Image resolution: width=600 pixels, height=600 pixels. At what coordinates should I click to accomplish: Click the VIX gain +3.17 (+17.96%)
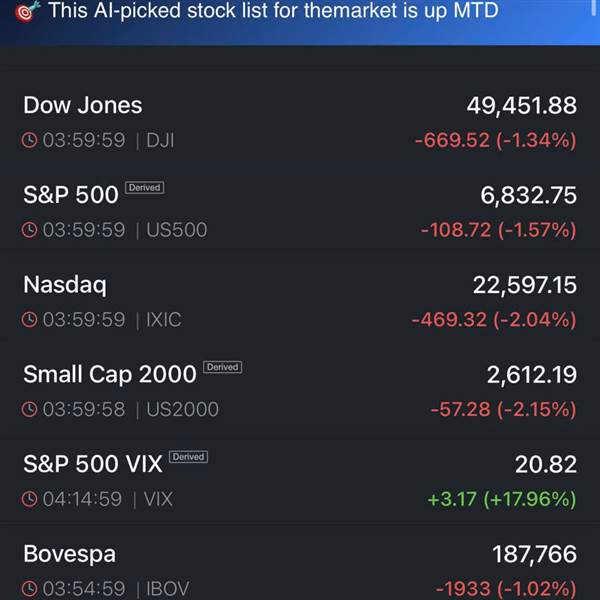[x=501, y=499]
